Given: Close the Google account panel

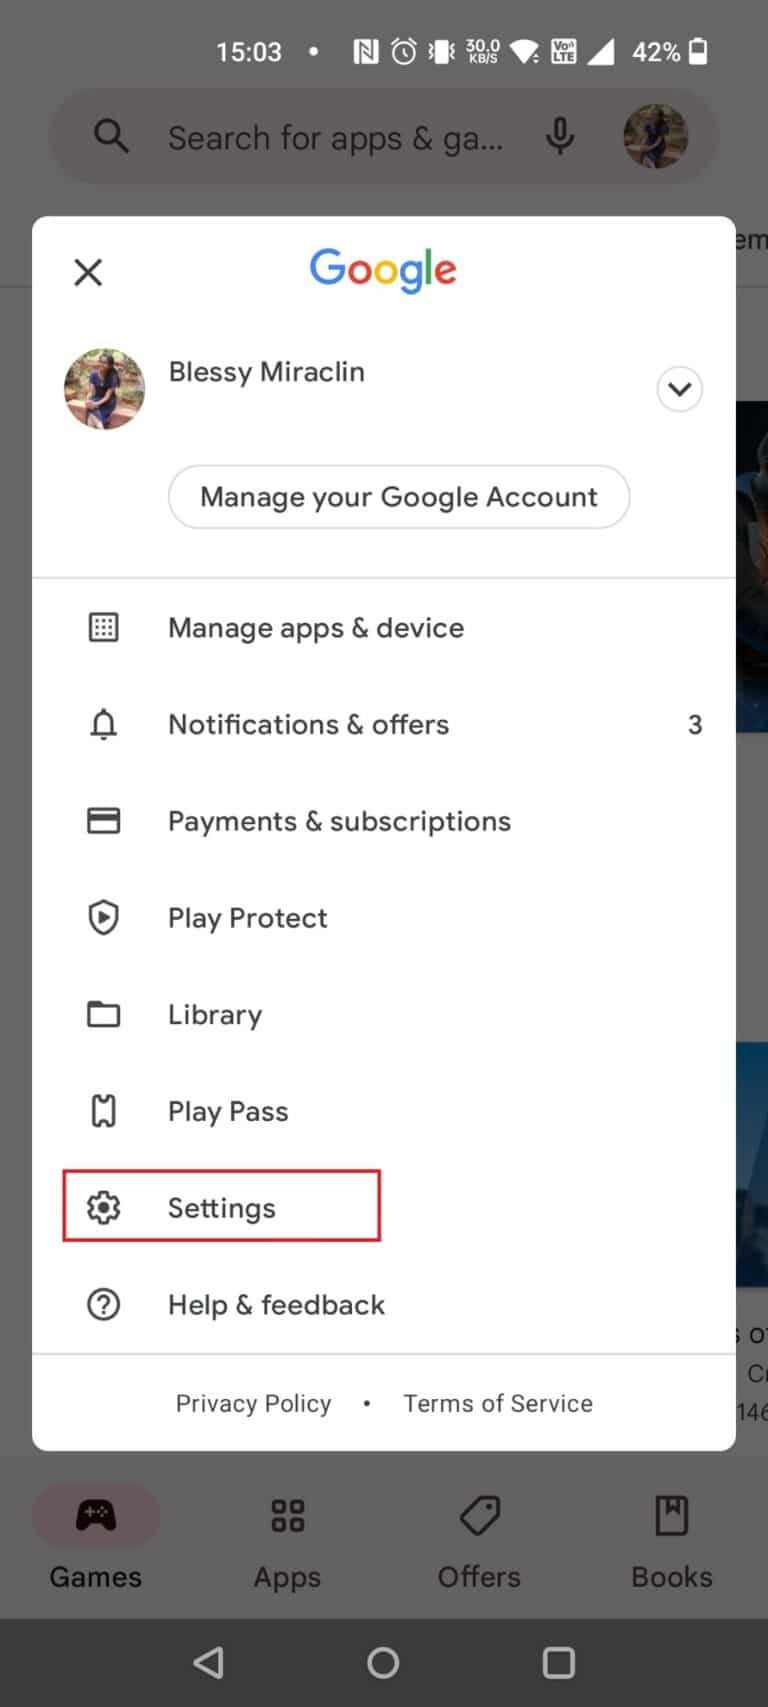Looking at the screenshot, I should (88, 272).
